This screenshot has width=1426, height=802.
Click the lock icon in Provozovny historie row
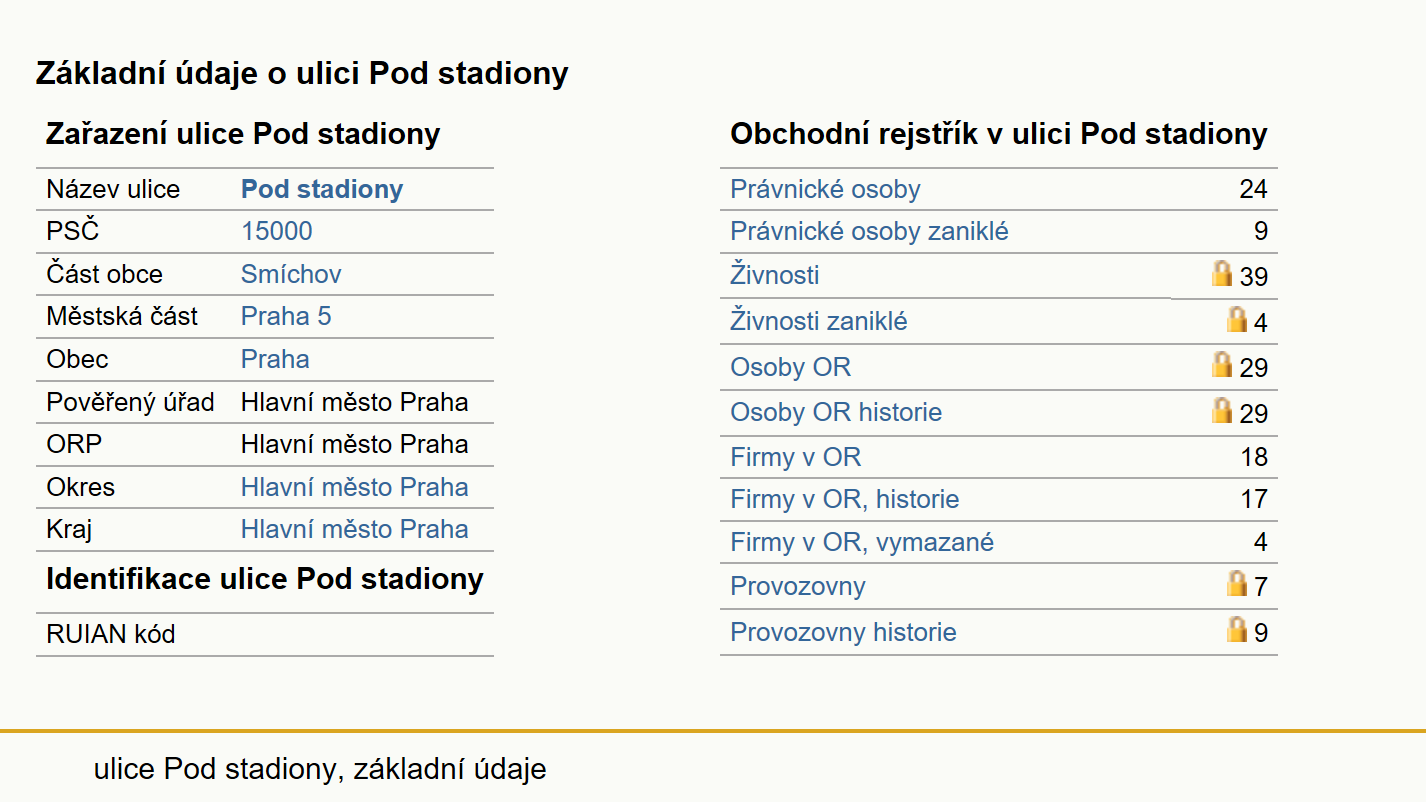(x=1237, y=630)
